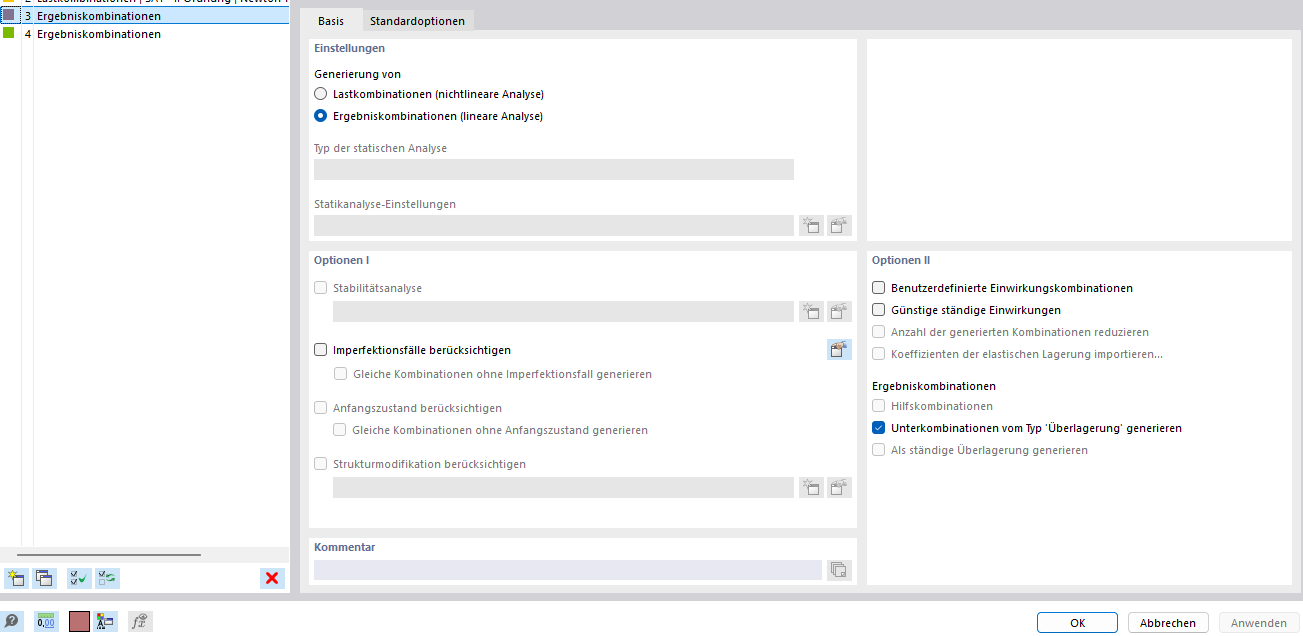Viewport: 1303px width, 636px height.
Task: Select Lastkombinationen (nichtlineare Analyse) radio button
Action: 320,94
